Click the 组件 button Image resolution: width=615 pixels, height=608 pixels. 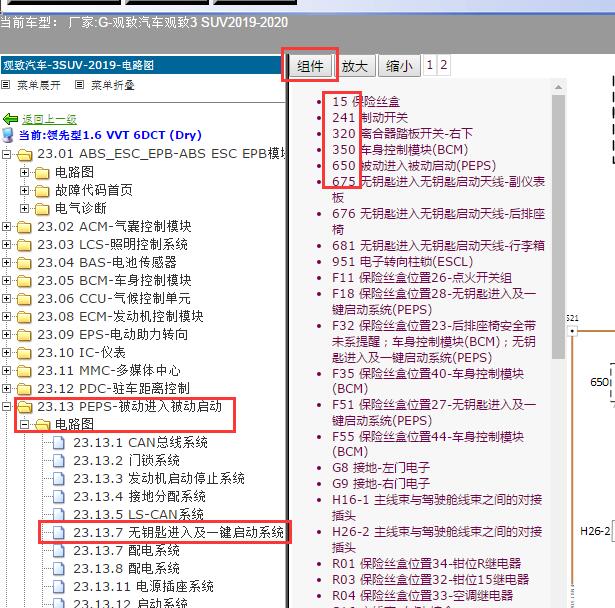tap(310, 66)
